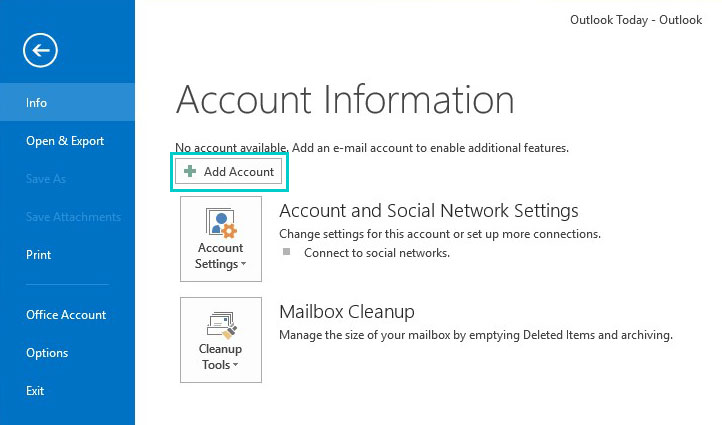The image size is (722, 425).
Task: Click the back arrow circle icon
Action: click(x=41, y=50)
